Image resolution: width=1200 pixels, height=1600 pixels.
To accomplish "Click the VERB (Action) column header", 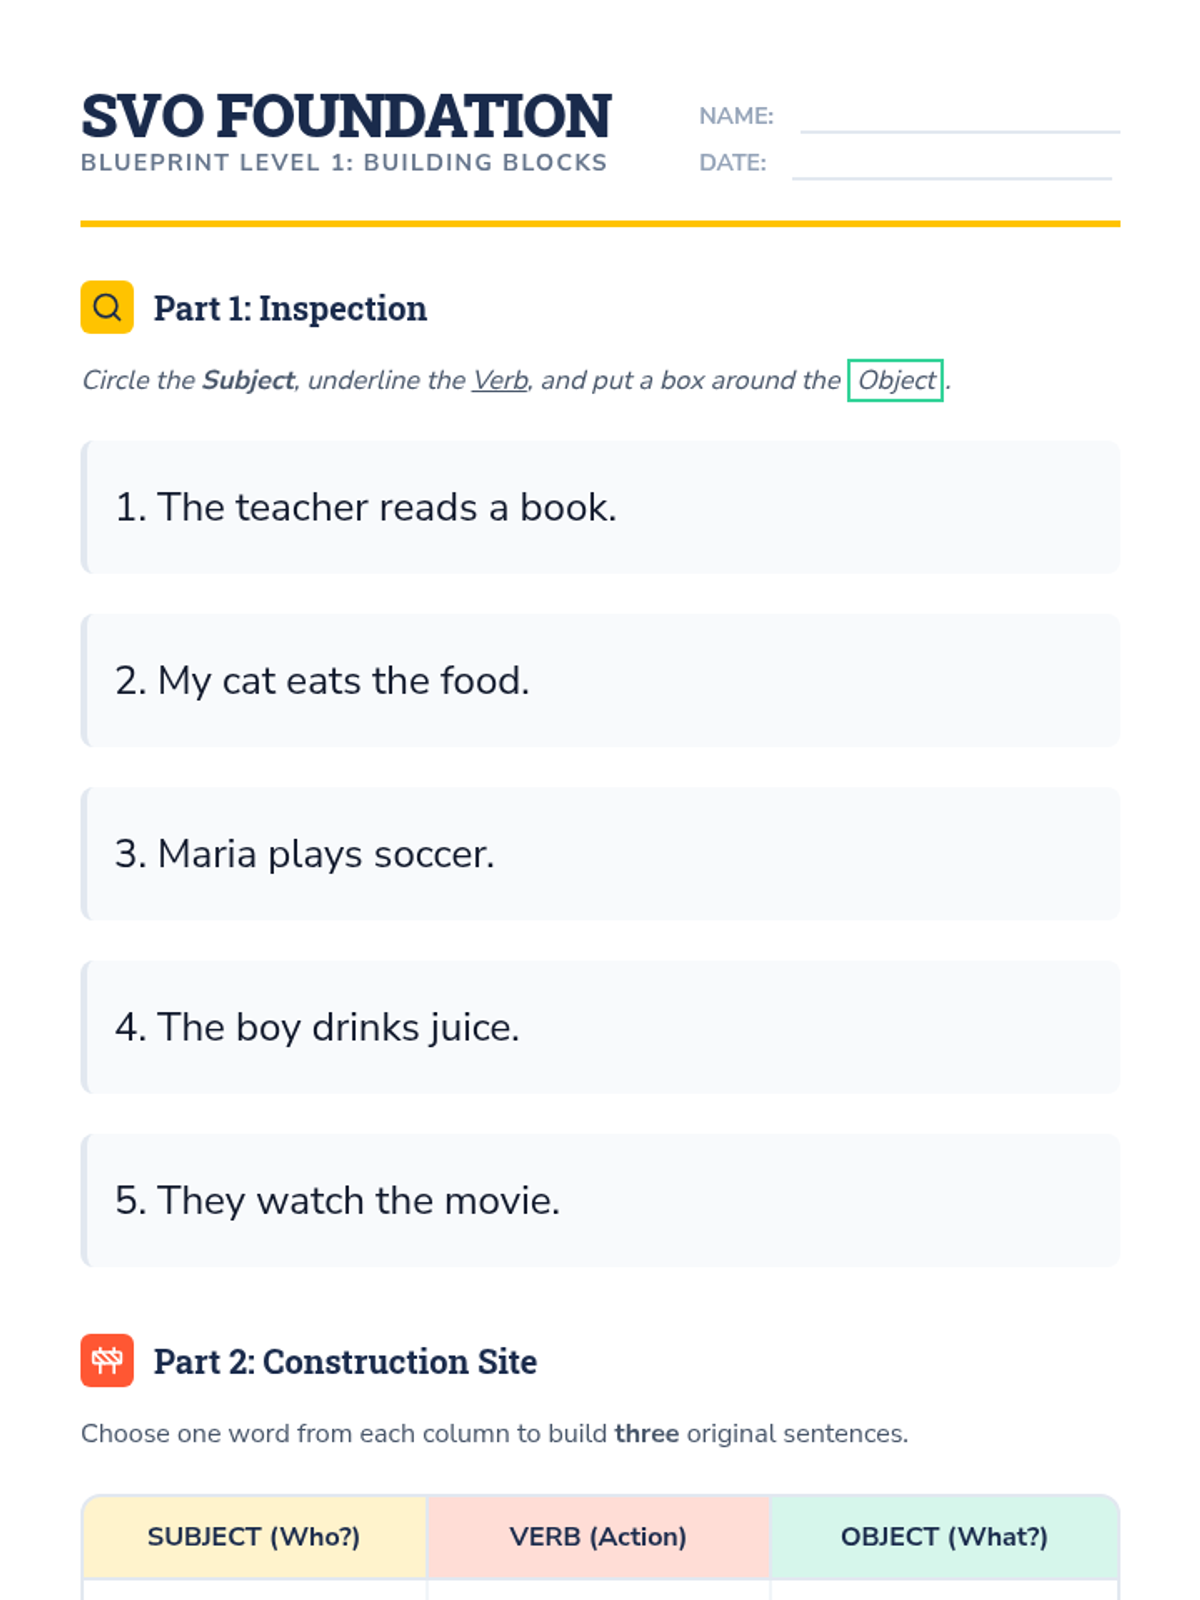I will pos(598,1537).
